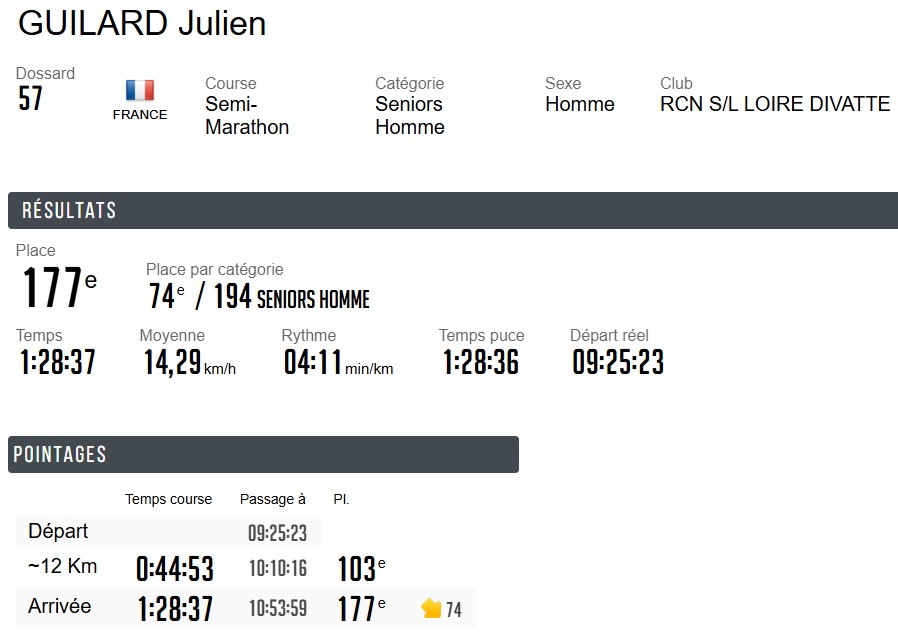The width and height of the screenshot is (898, 632).
Task: Click the Semi-Marathon course value
Action: 247,115
